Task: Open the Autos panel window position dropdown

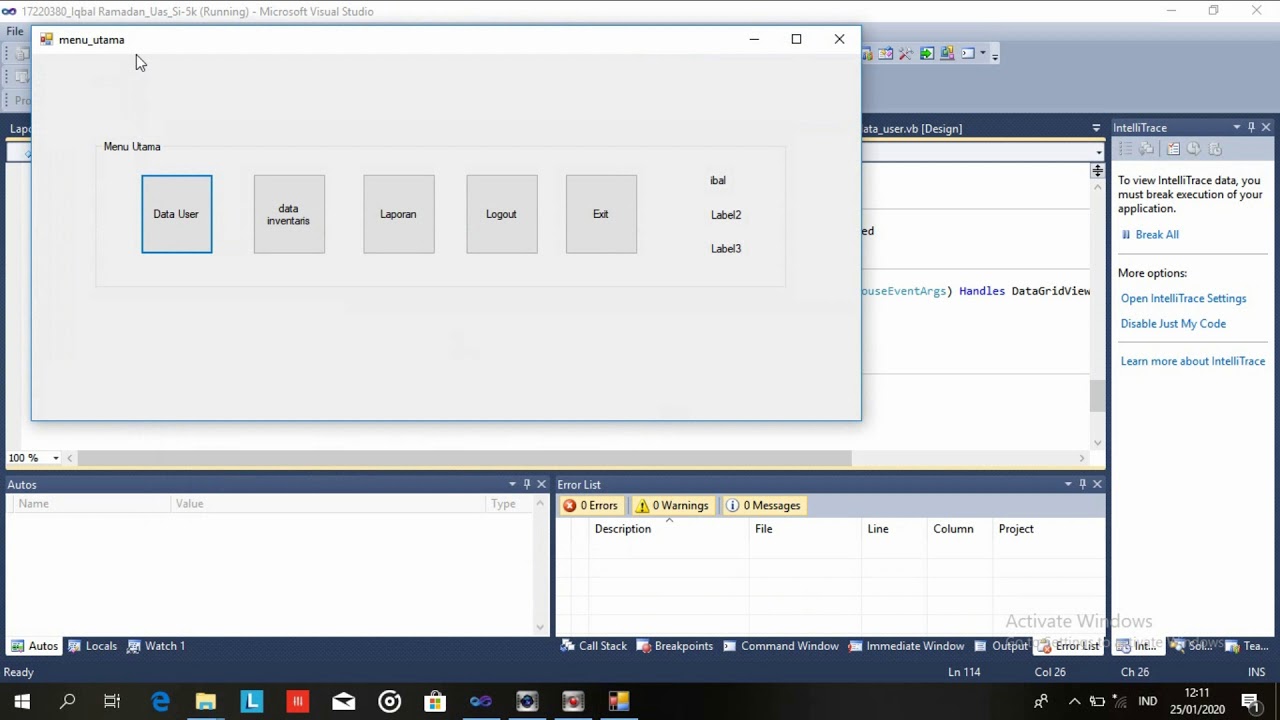Action: [x=512, y=484]
